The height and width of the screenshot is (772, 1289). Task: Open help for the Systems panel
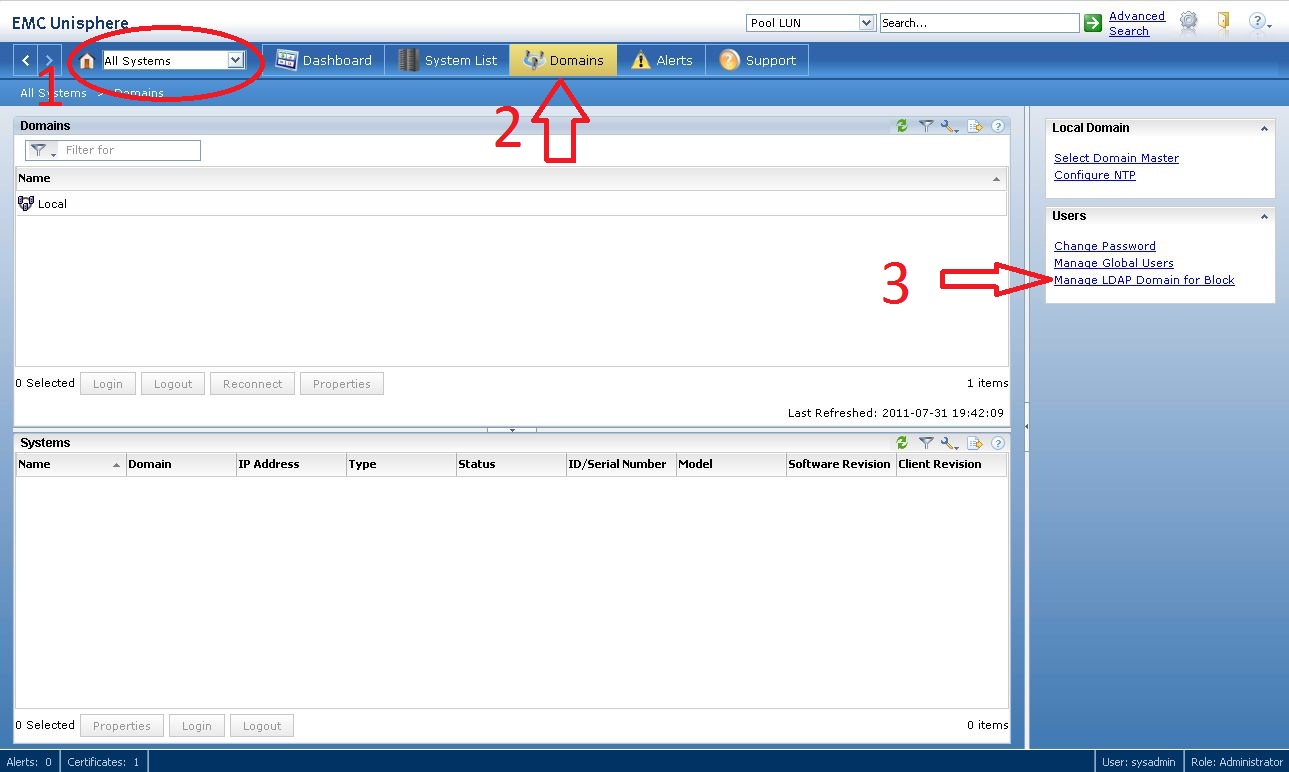coord(997,443)
